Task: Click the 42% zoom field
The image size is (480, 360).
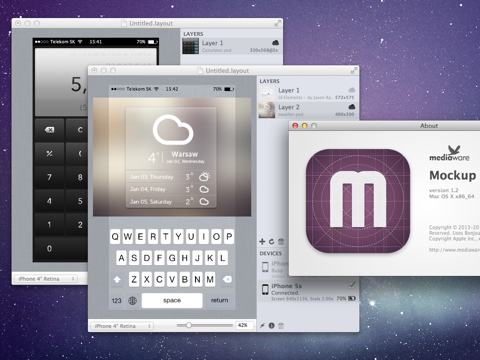Action: (244, 325)
